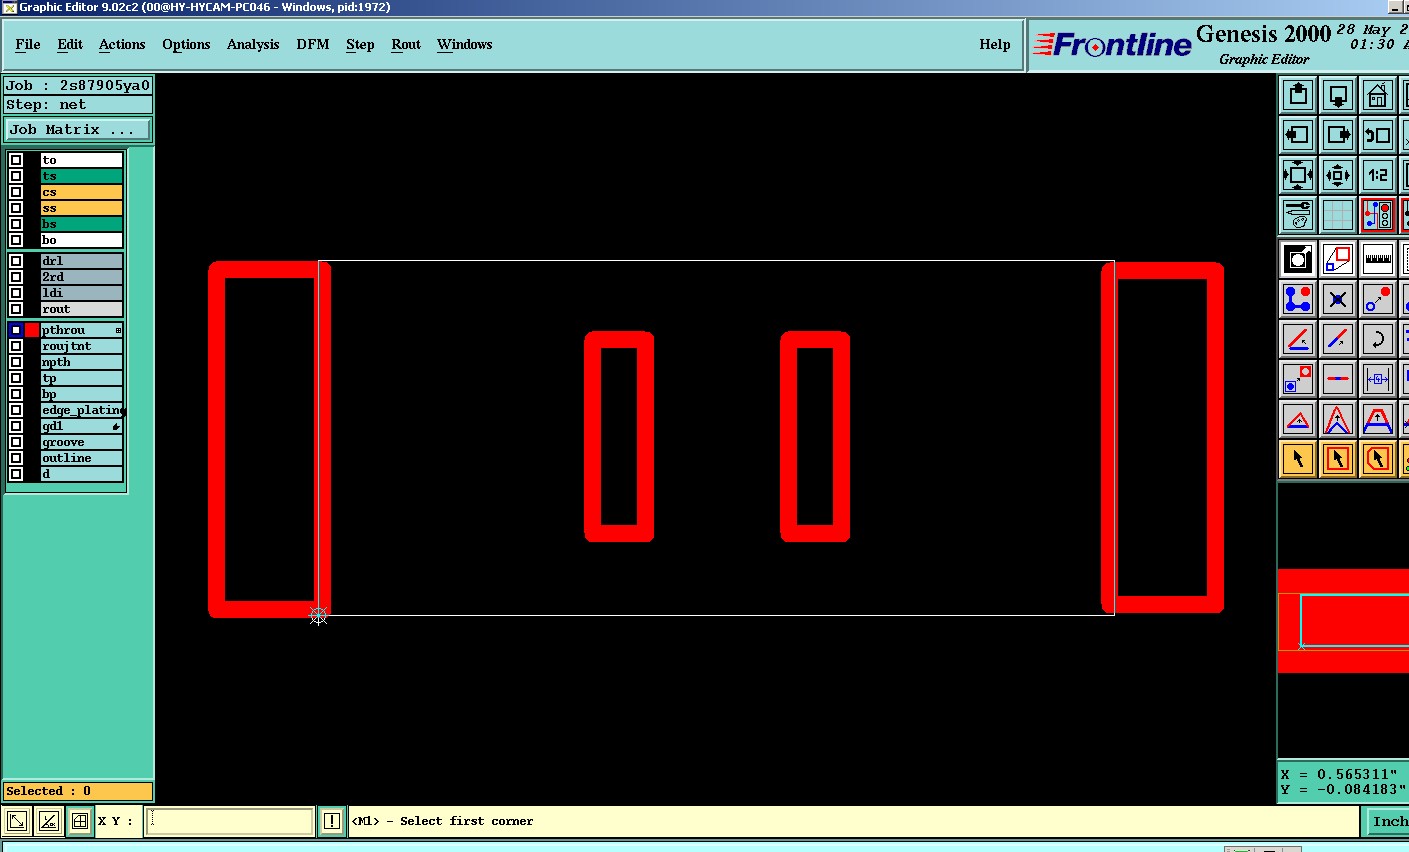
Task: Click the second coordinate mode icon at bottom-left
Action: pyautogui.click(x=48, y=821)
